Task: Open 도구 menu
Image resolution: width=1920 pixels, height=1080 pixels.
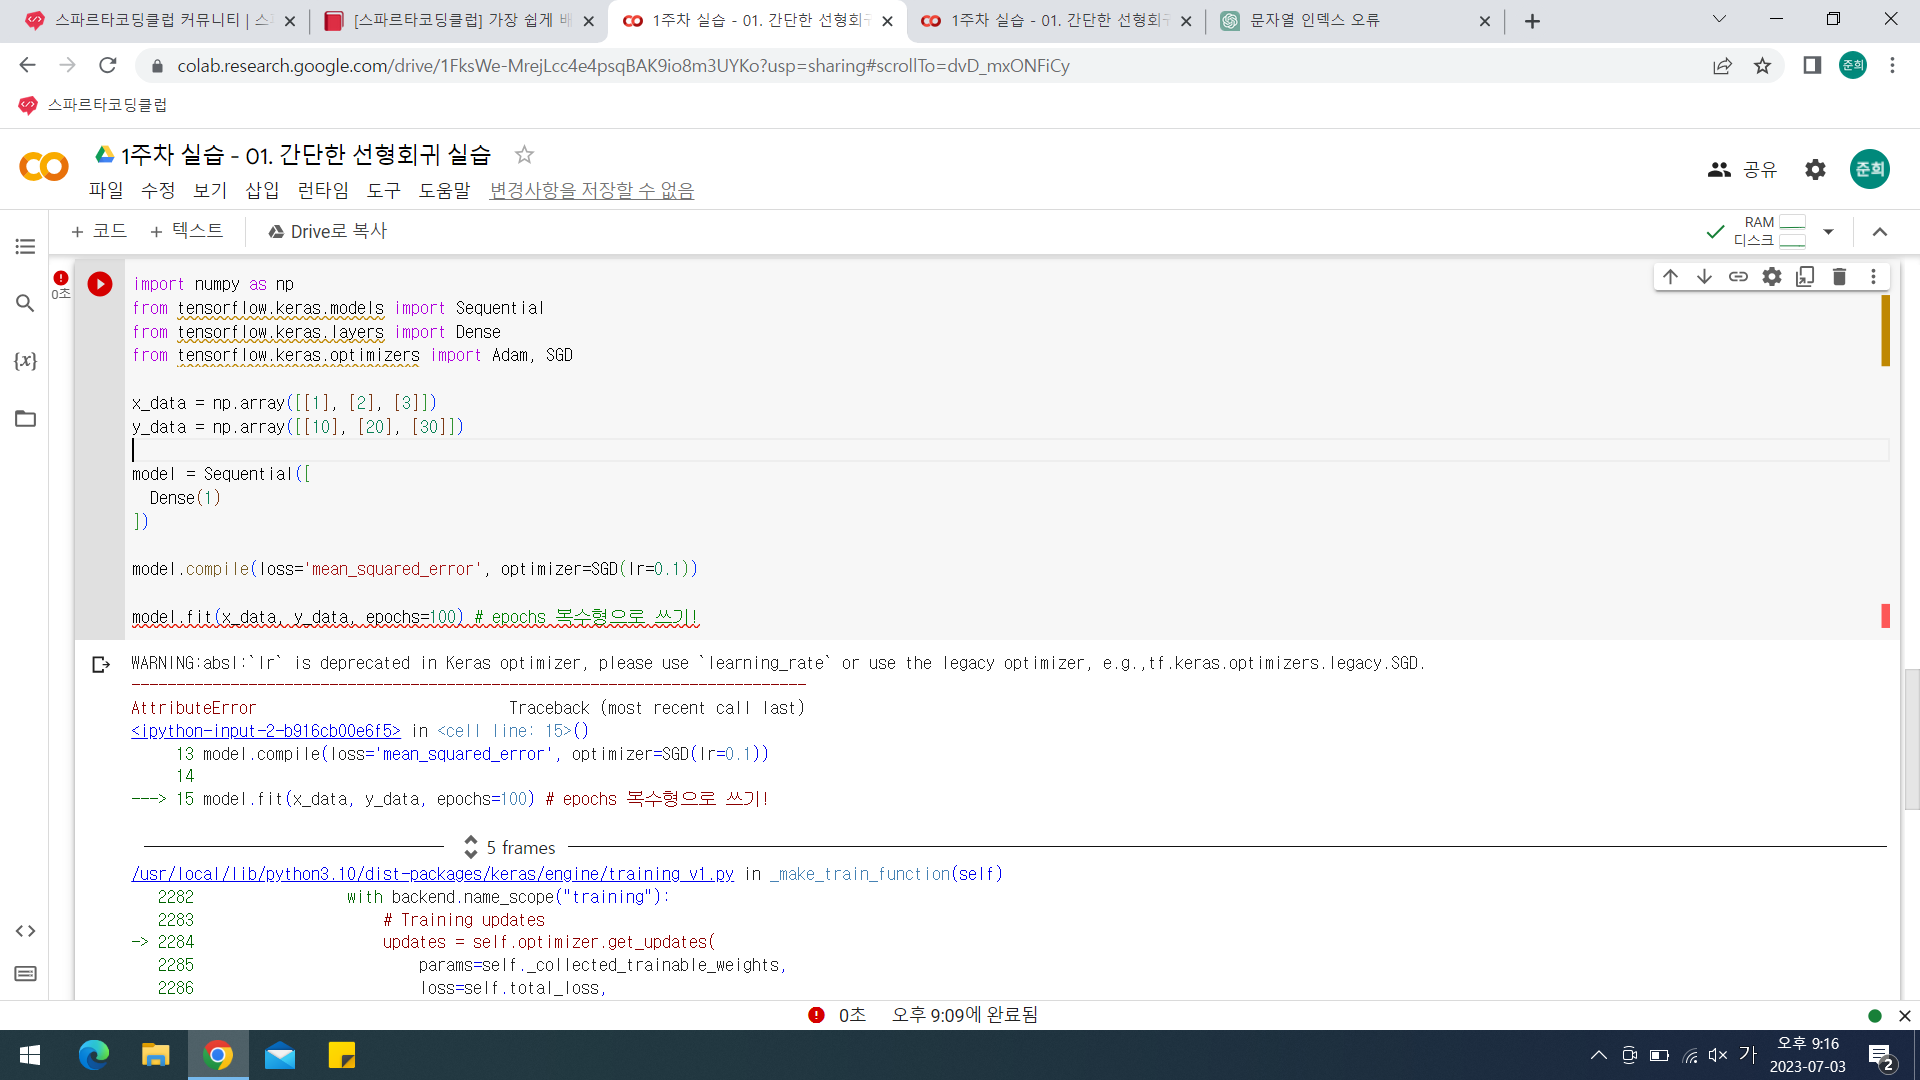Action: 384,190
